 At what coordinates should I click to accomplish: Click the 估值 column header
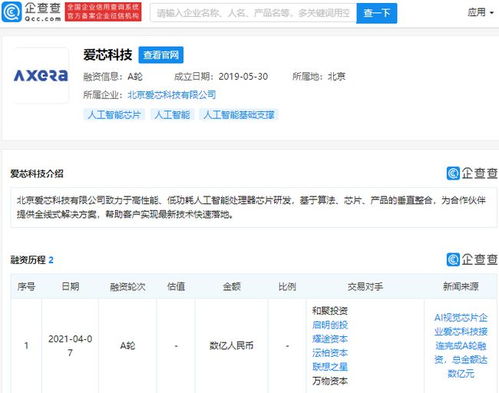[x=176, y=287]
